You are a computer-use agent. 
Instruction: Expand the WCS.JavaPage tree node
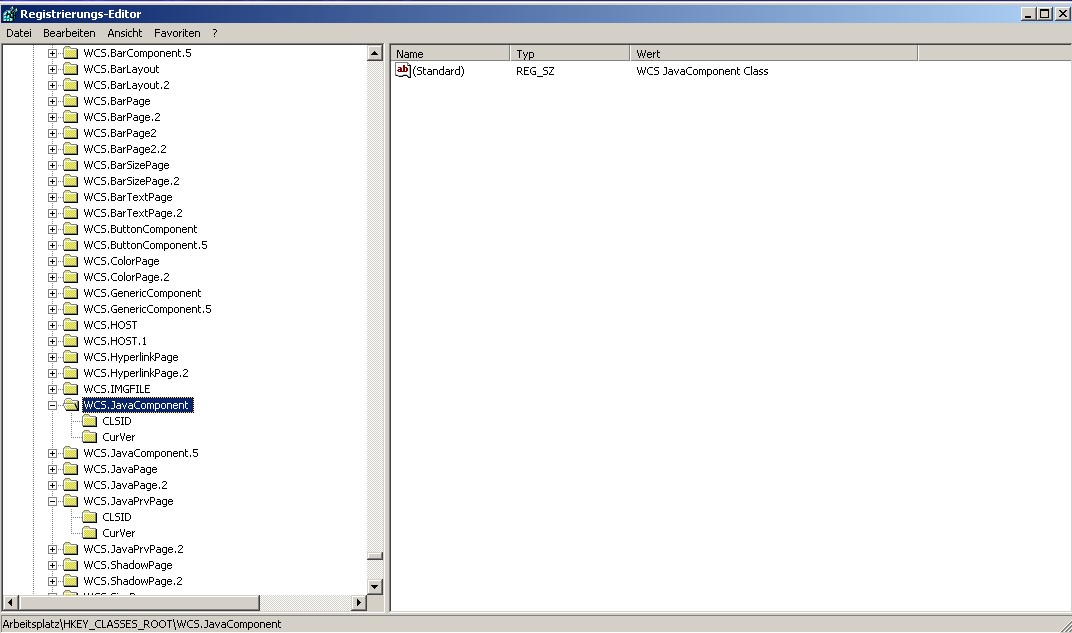tap(53, 469)
